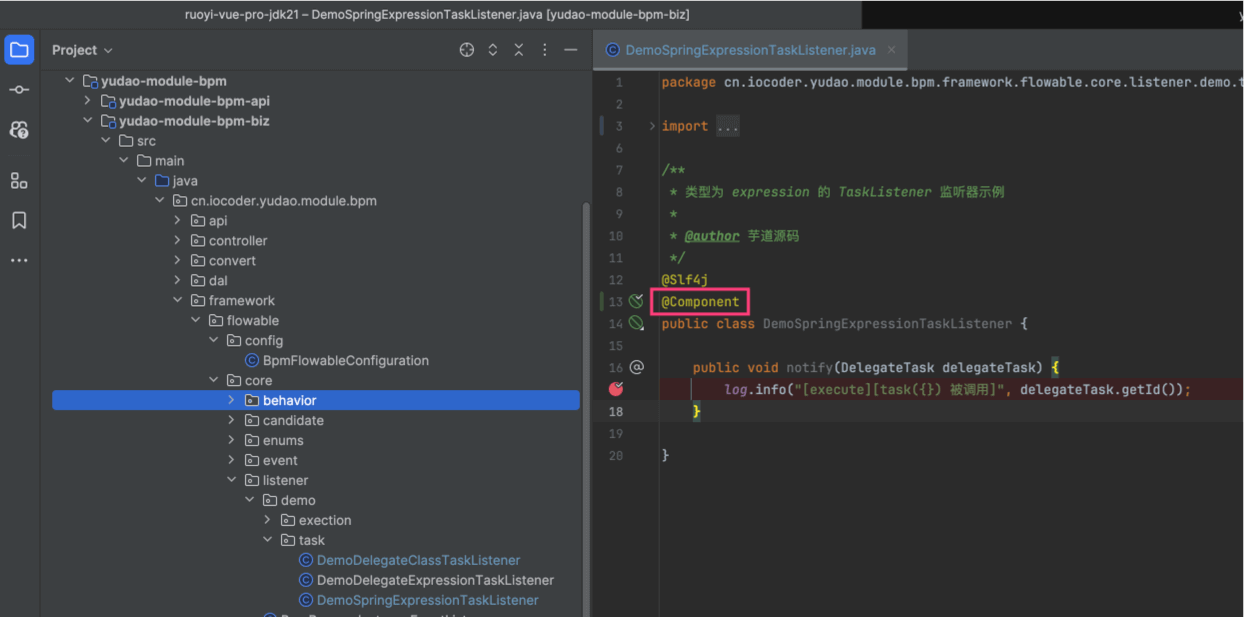Screen dimensions: 1244x617
Task: Open the Project panel options kebab menu
Action: [x=544, y=49]
